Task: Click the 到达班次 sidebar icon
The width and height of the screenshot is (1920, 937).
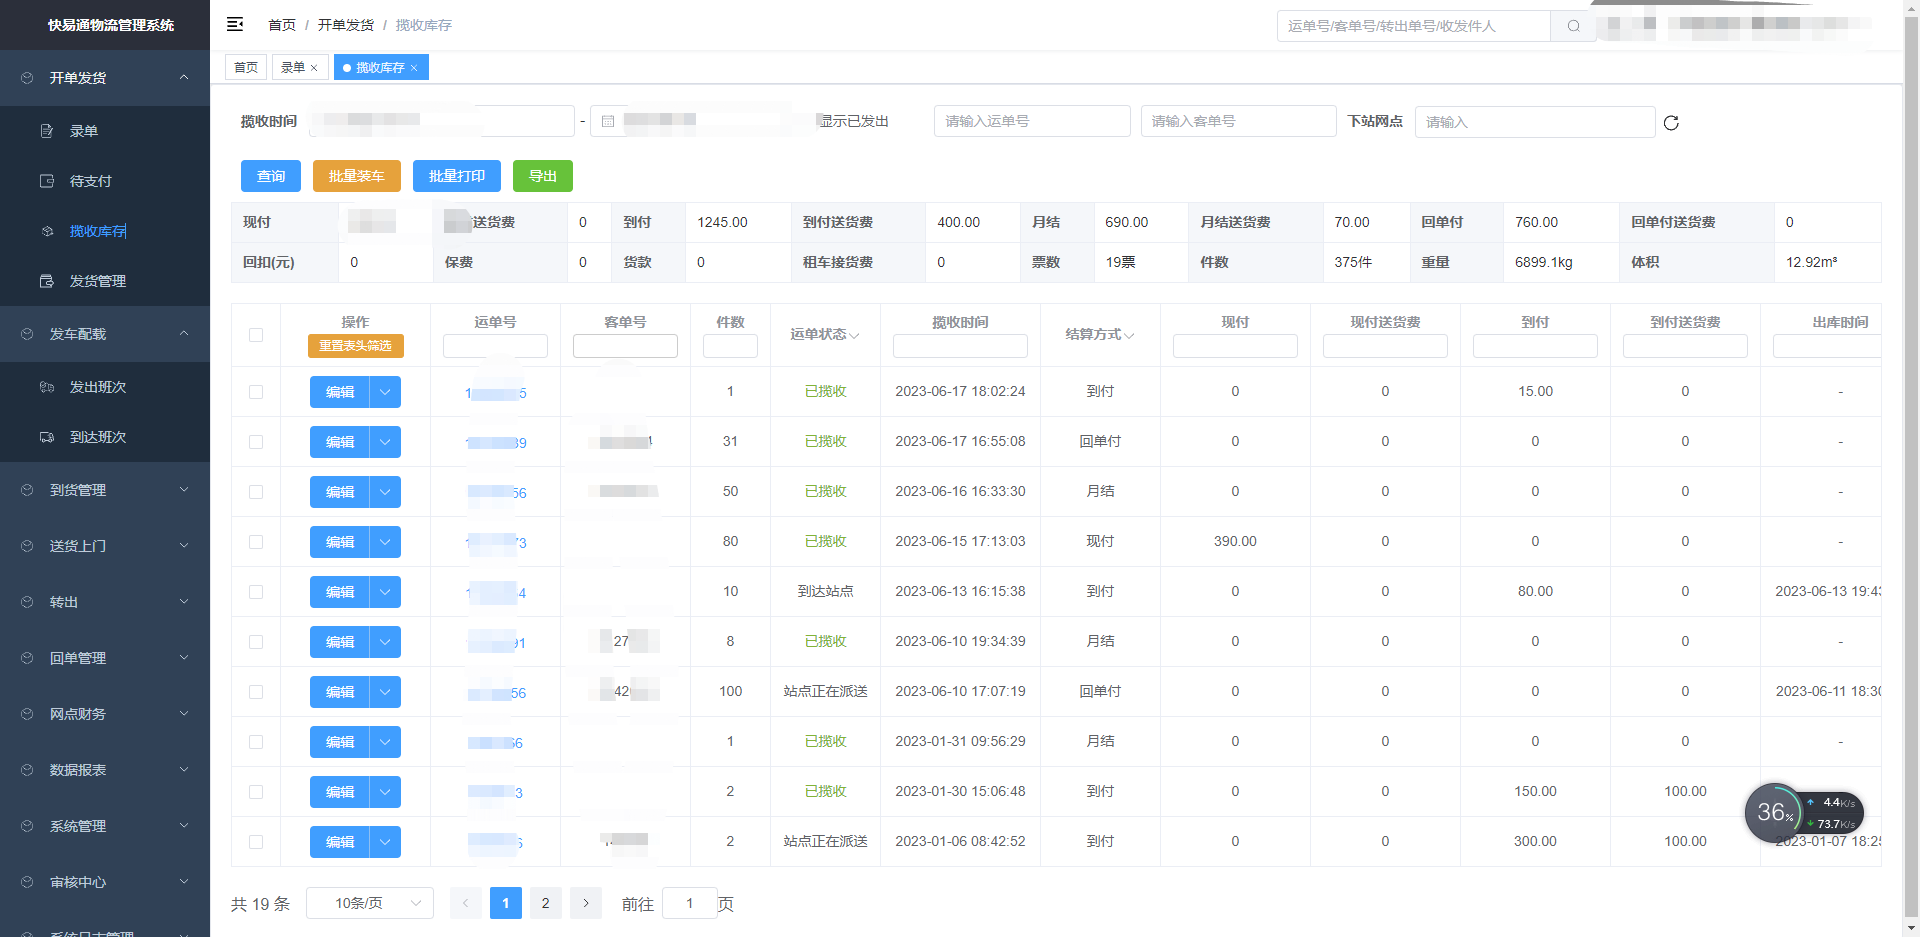Action: [47, 437]
